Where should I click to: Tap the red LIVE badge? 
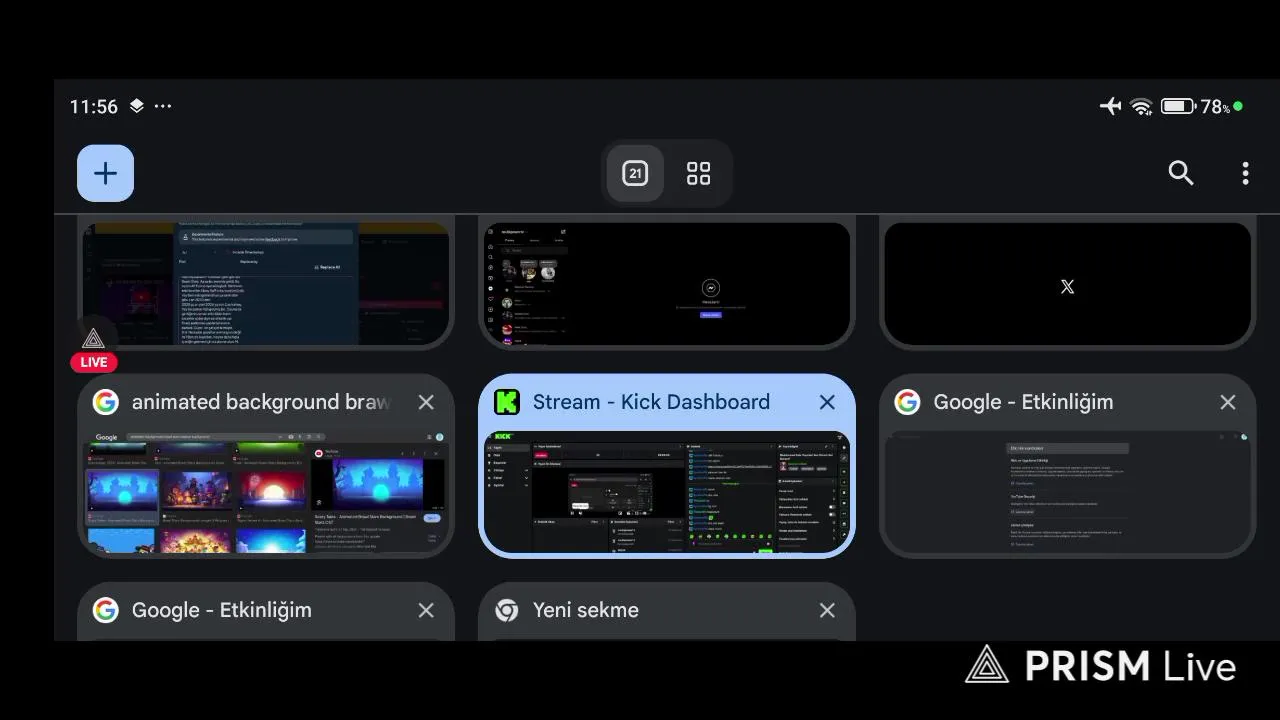pyautogui.click(x=94, y=362)
